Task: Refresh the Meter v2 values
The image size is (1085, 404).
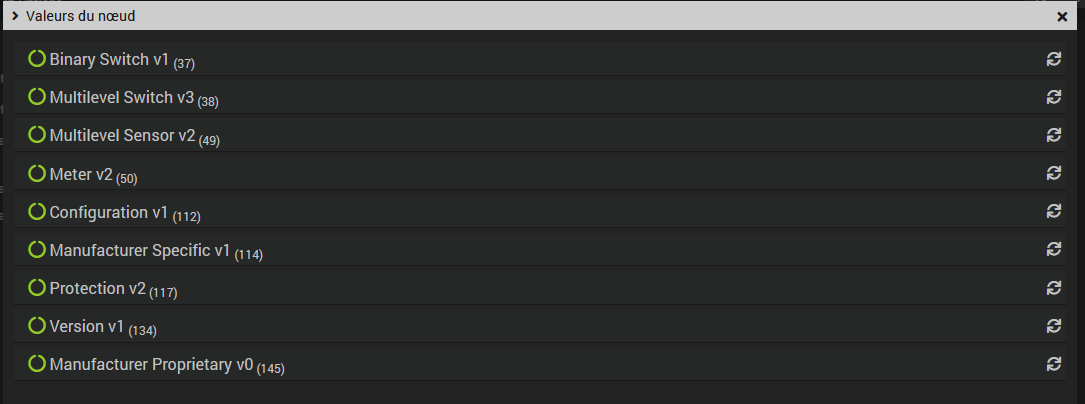Action: pos(1053,173)
